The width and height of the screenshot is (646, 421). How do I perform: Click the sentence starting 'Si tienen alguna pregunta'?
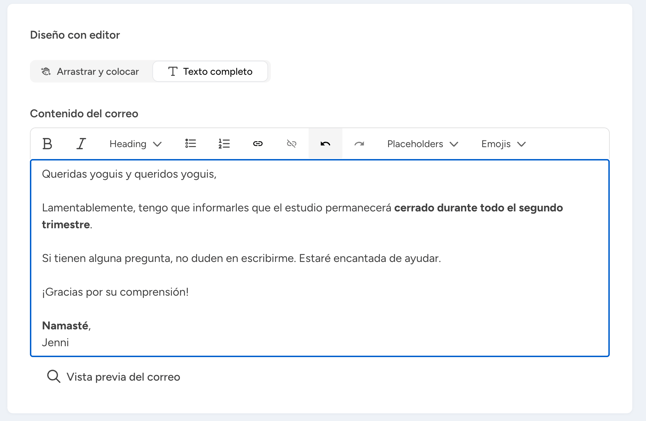pos(240,258)
